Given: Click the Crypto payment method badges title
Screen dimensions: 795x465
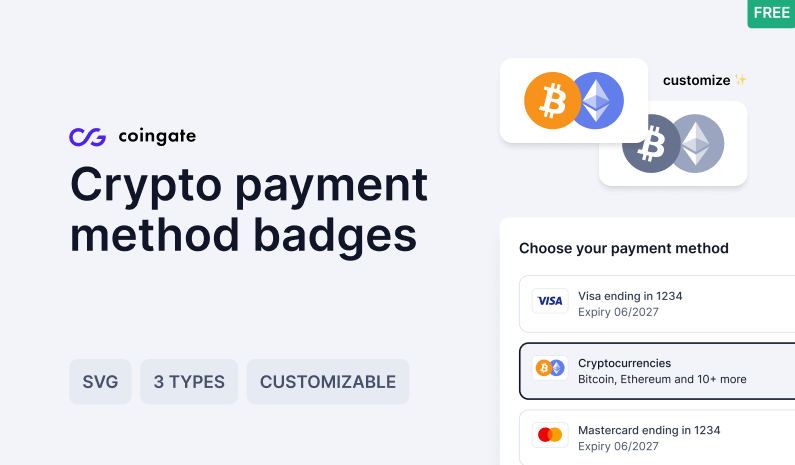Looking at the screenshot, I should click(x=248, y=210).
